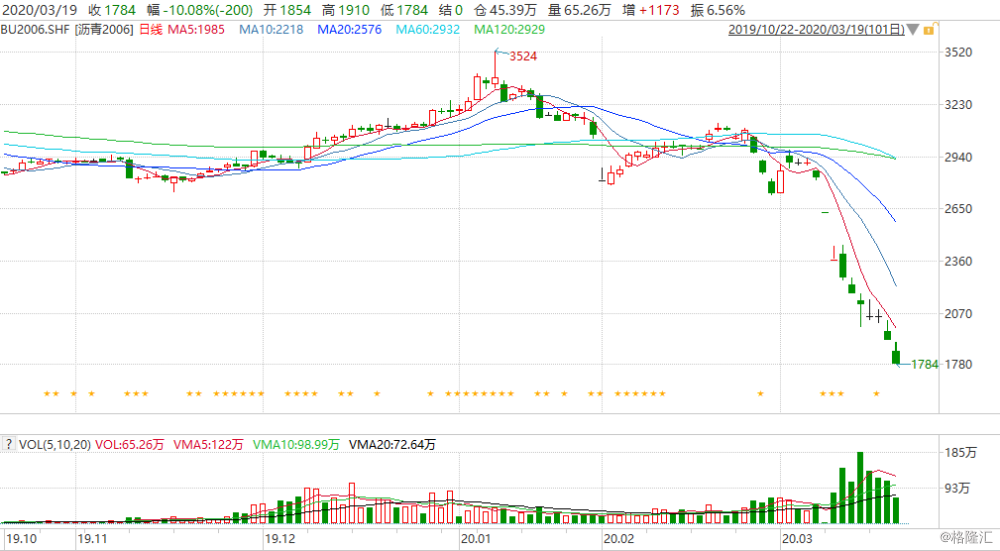Click the 20.03 label on time axis
Screen dimensions: 1000x551
(797, 538)
